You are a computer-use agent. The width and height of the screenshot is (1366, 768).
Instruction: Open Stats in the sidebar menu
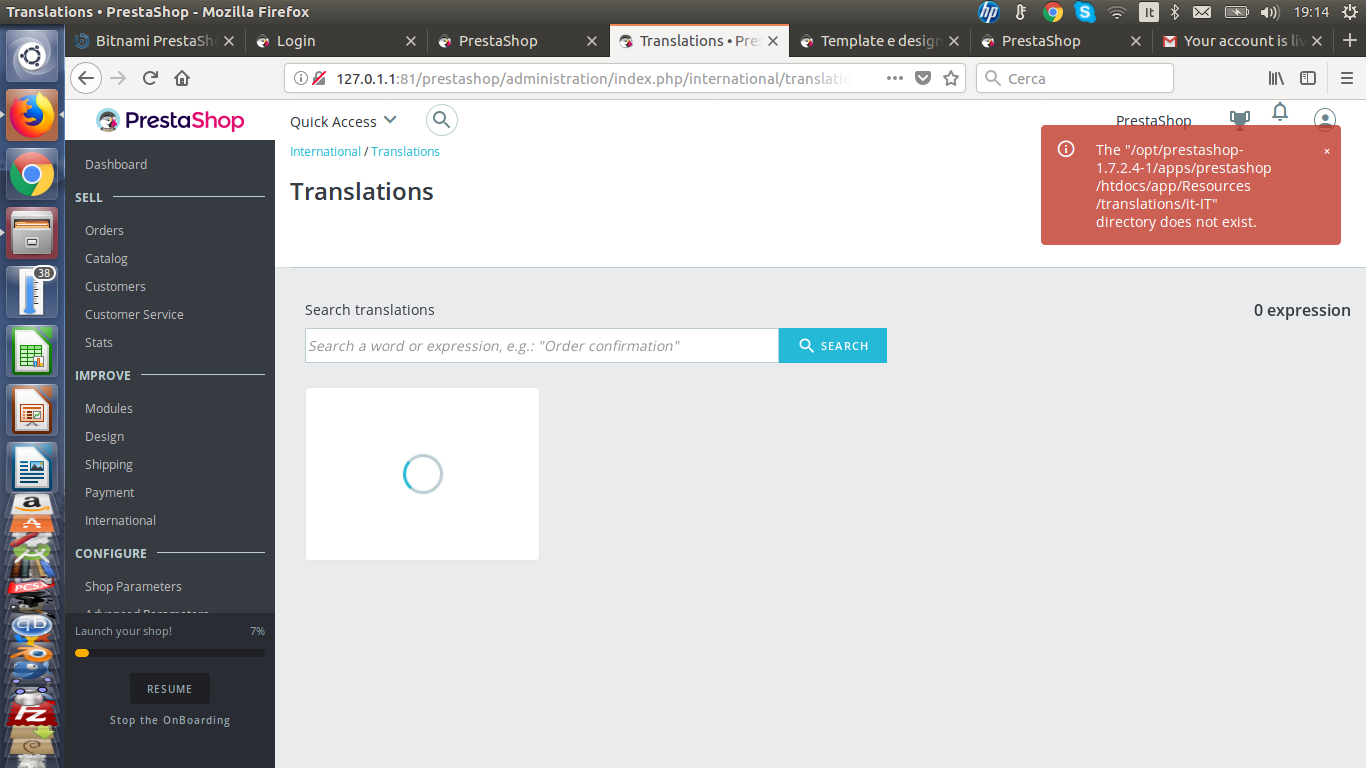pyautogui.click(x=99, y=342)
